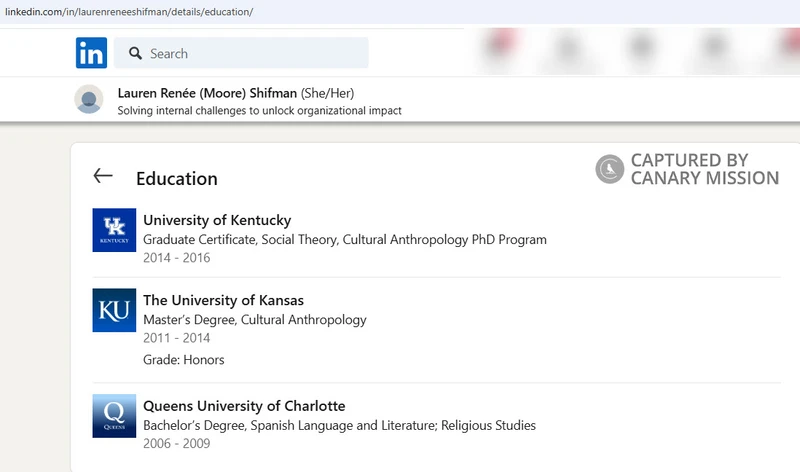Click the Queens University Q logo
Viewport: 800px width, 472px height.
114,416
